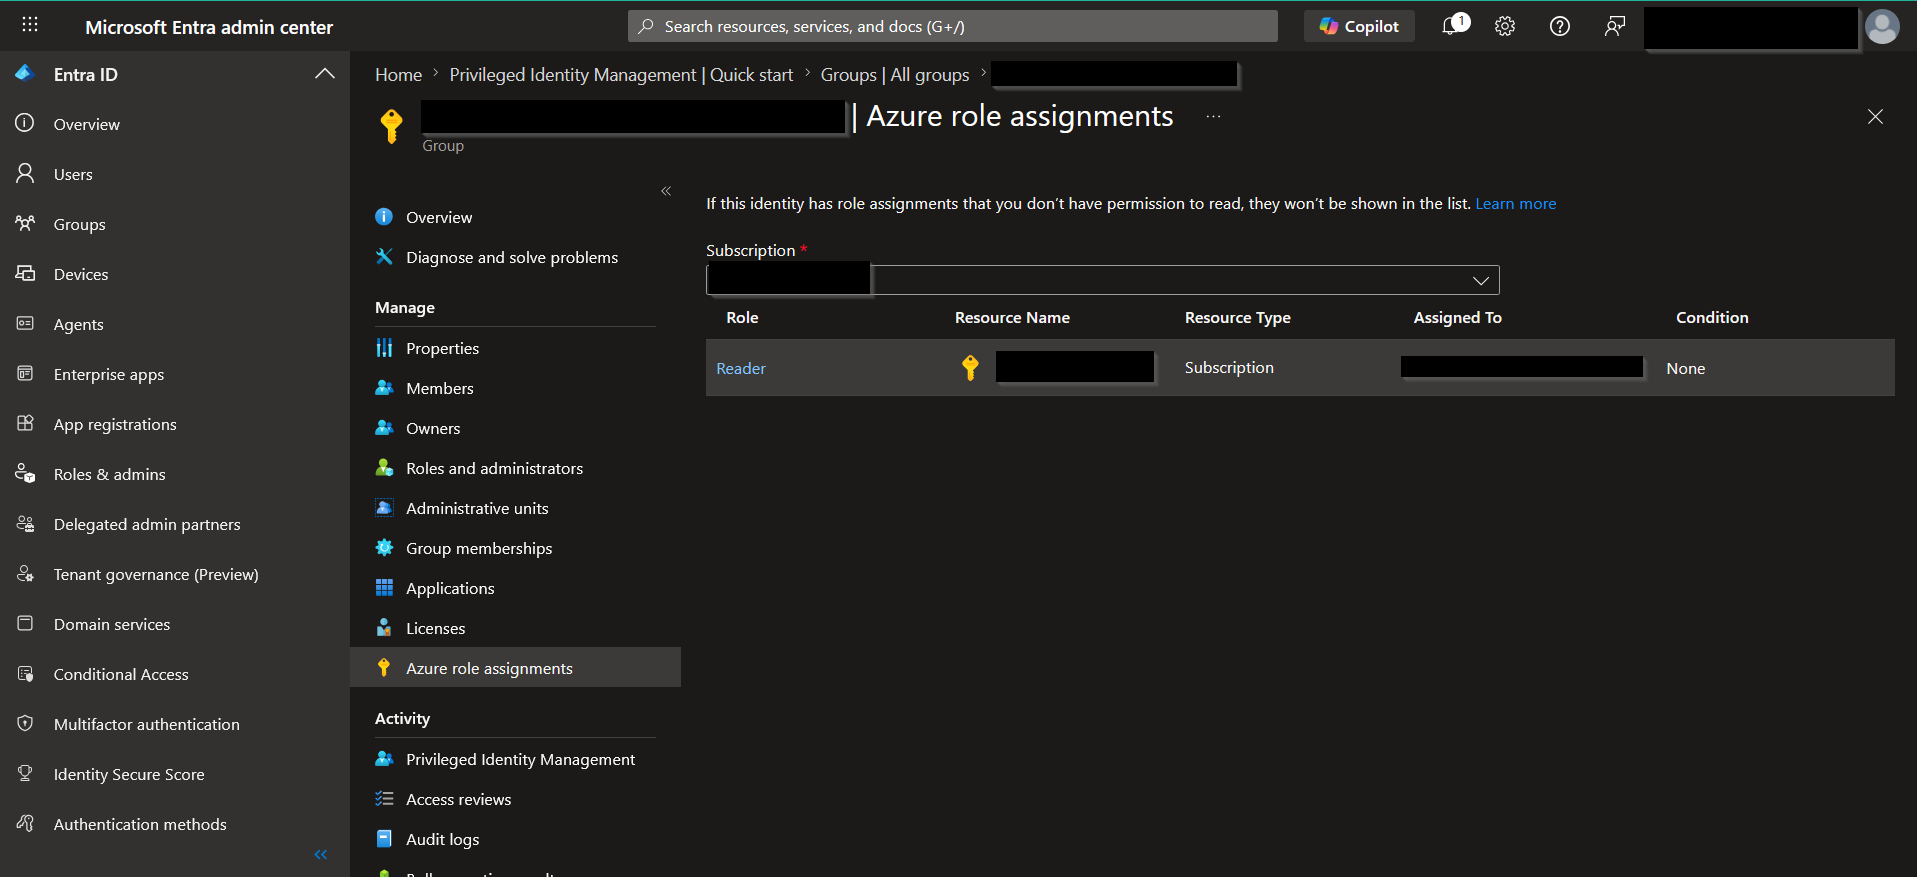The width and height of the screenshot is (1917, 877).
Task: Open the app launcher waffle icon
Action: 30,25
